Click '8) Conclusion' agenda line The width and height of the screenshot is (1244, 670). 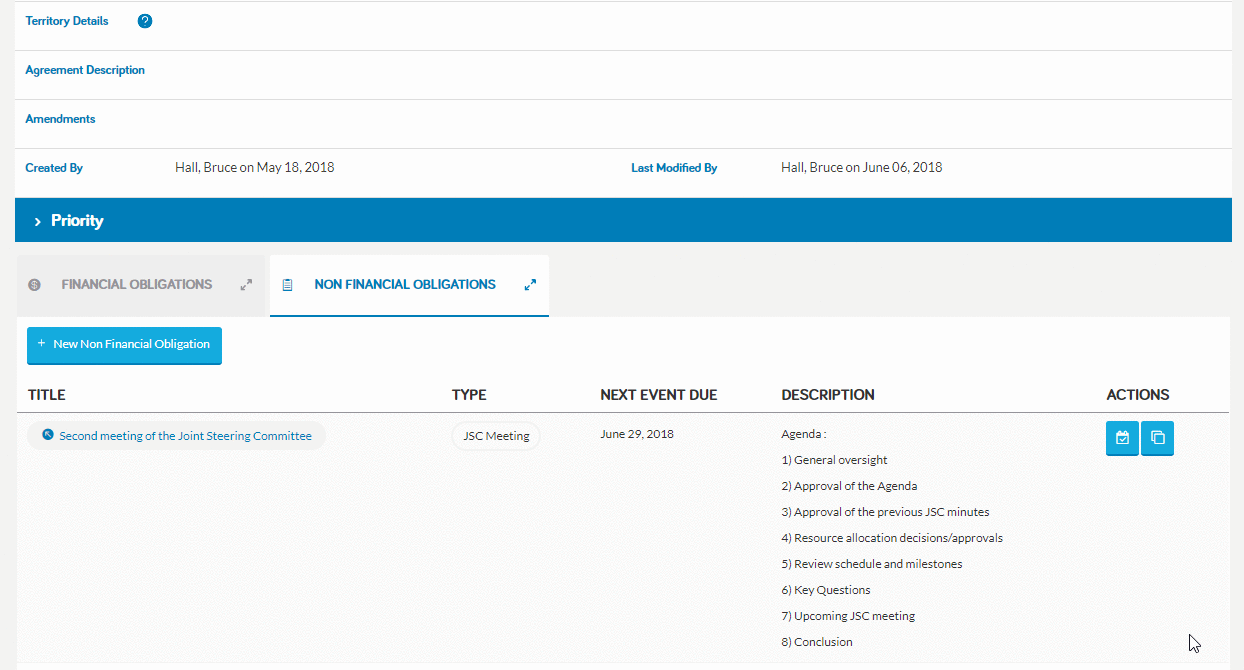(x=817, y=642)
